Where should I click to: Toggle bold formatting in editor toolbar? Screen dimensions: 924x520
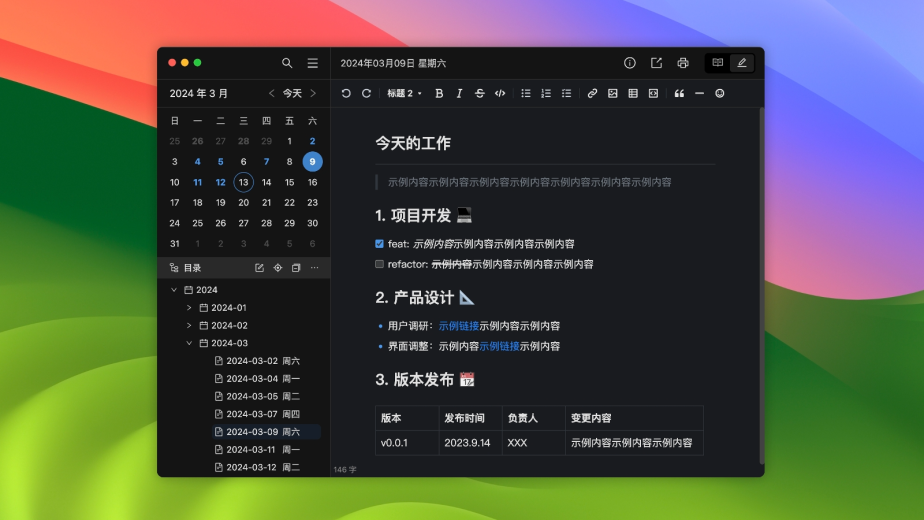(439, 93)
